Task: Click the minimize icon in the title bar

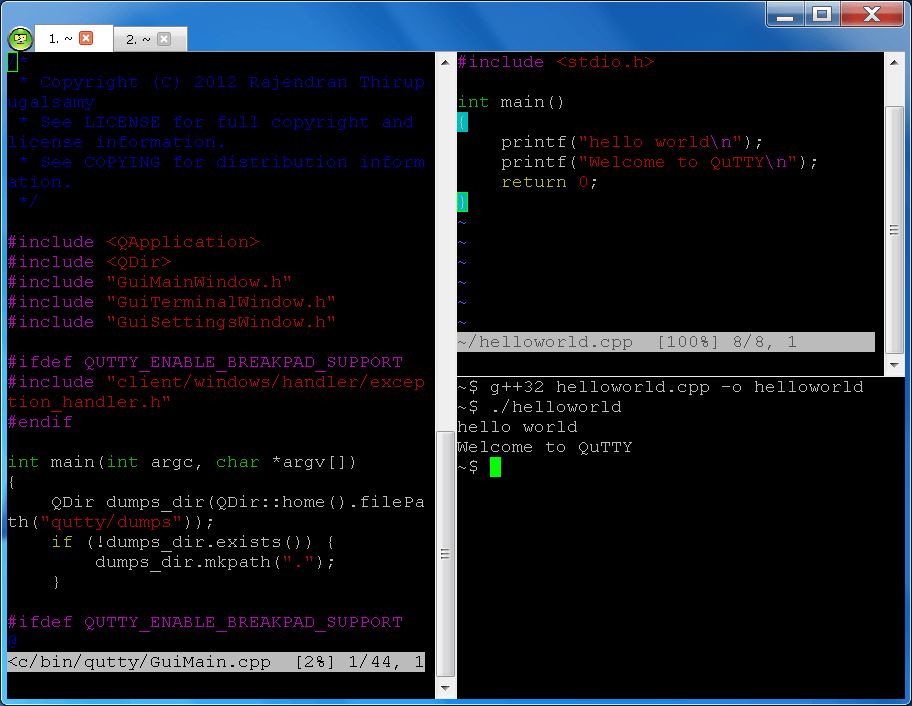Action: [x=785, y=14]
